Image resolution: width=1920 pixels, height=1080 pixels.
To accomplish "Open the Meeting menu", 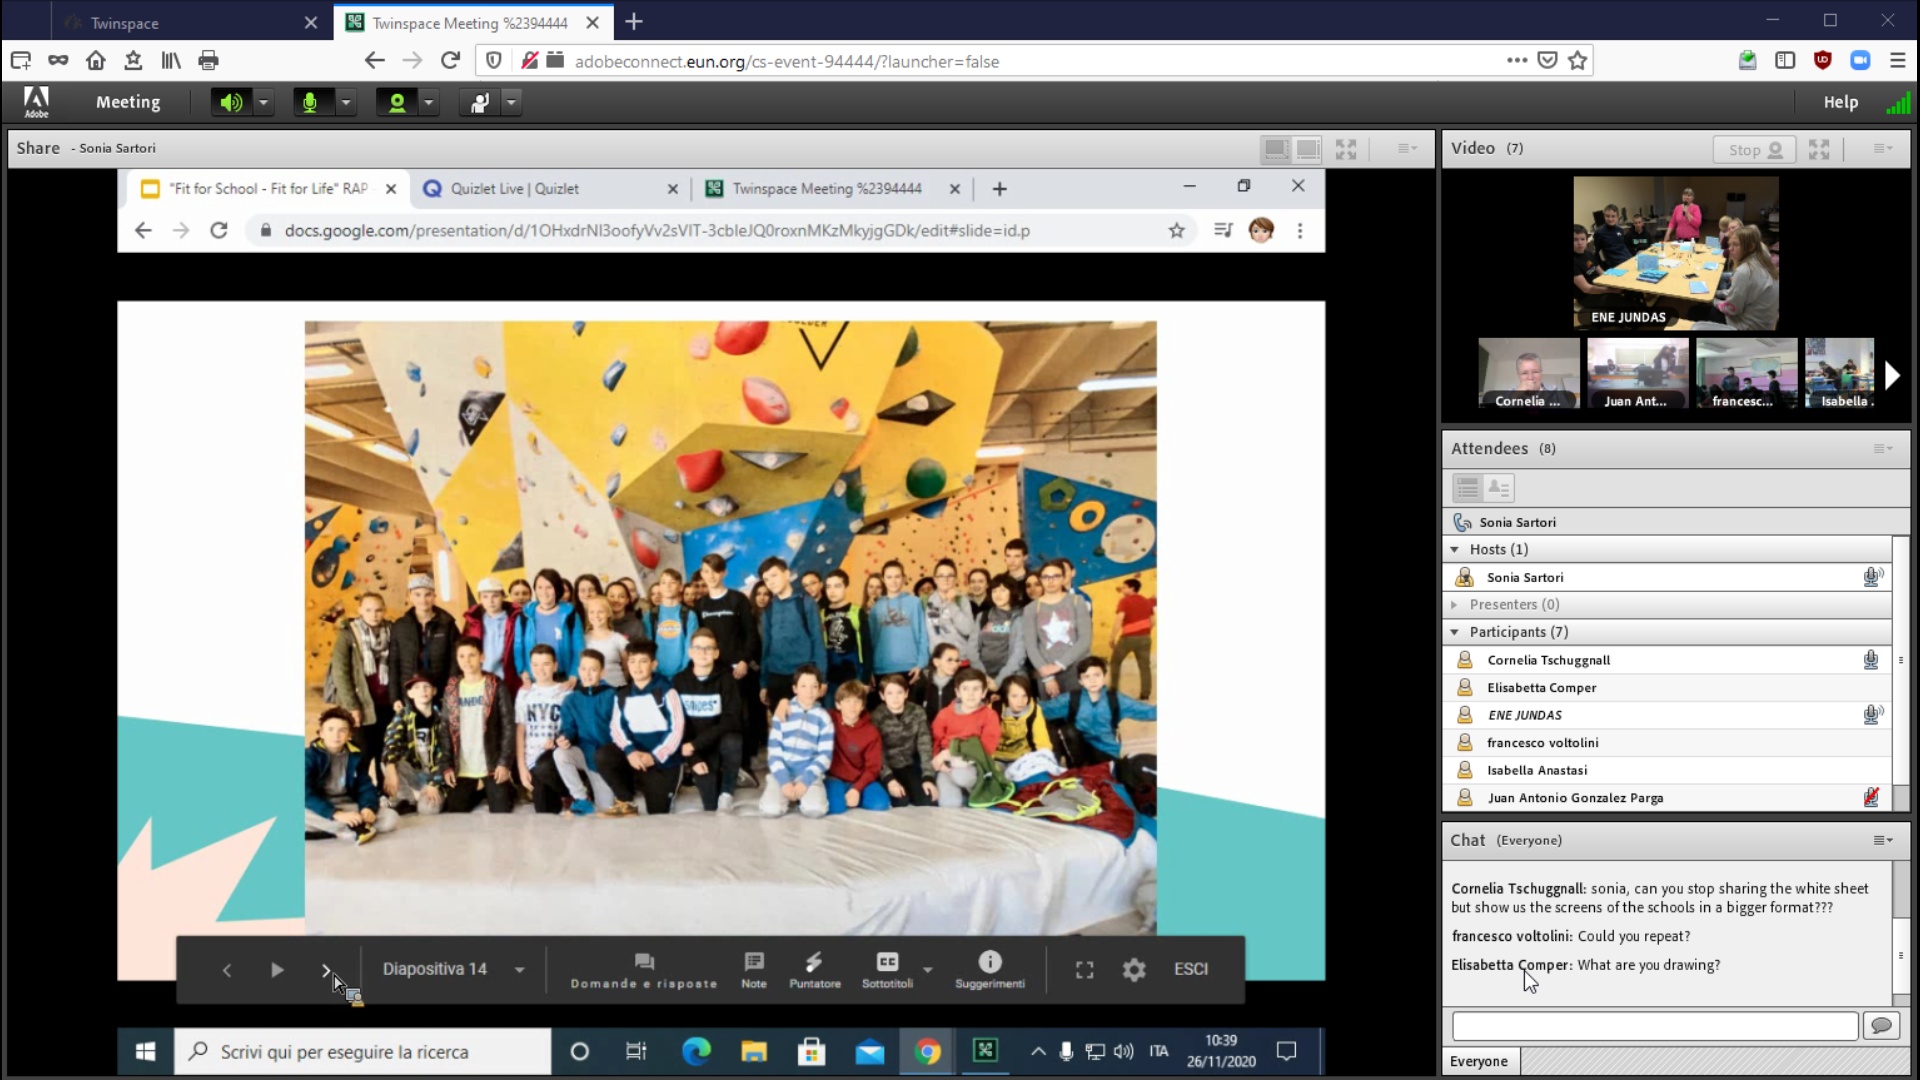I will 128,102.
